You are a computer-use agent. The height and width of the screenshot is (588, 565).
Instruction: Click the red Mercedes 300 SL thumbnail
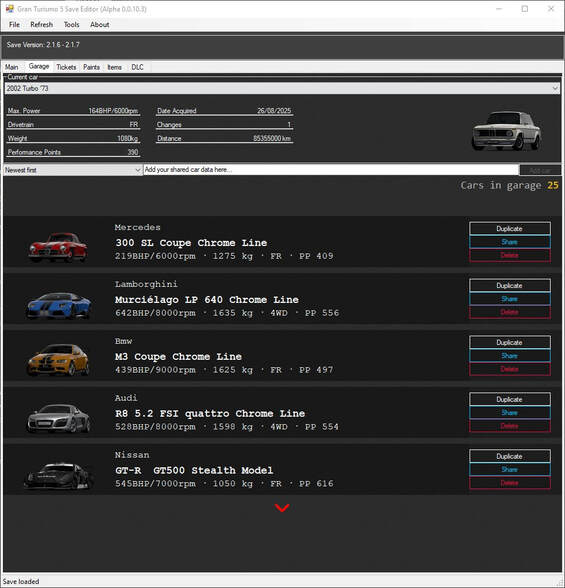58,247
